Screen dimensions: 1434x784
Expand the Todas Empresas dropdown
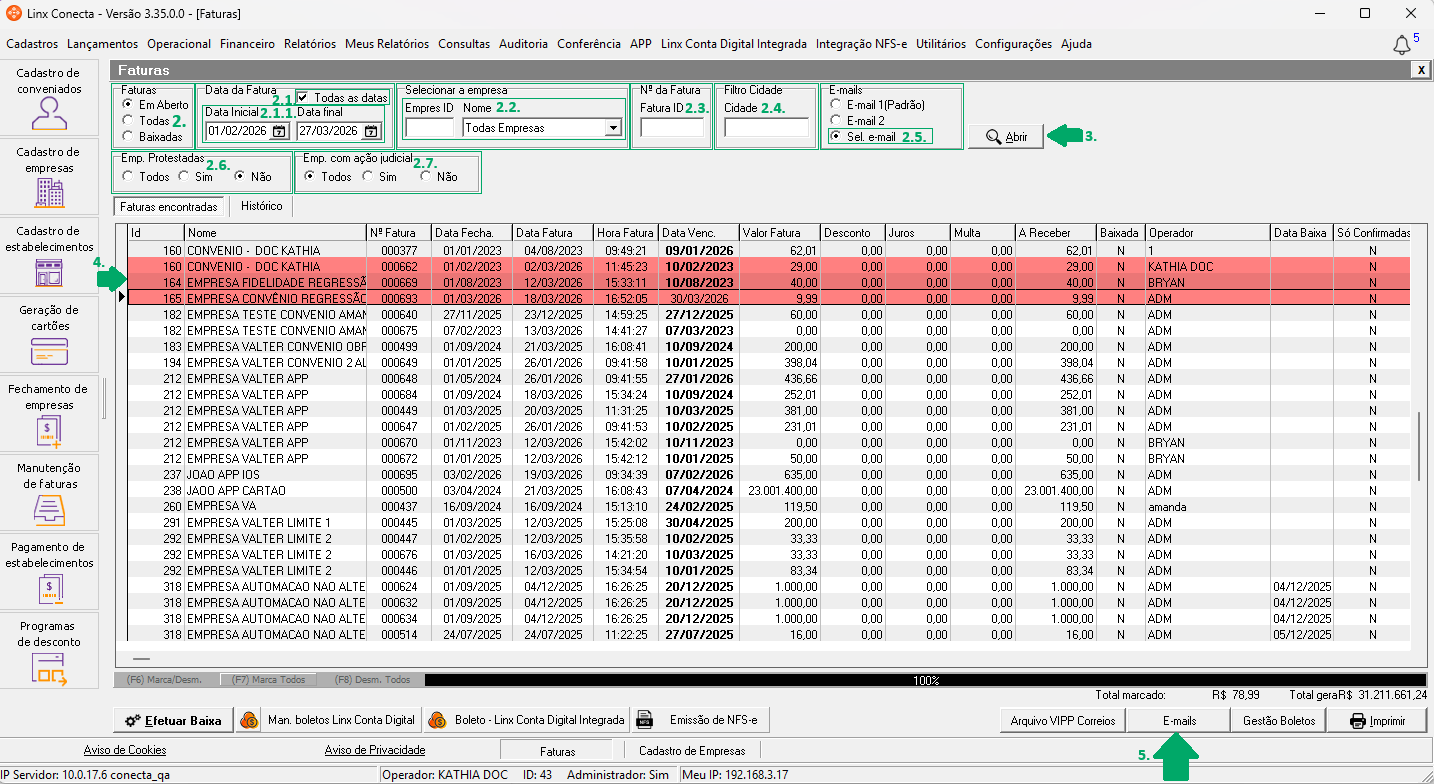click(612, 128)
